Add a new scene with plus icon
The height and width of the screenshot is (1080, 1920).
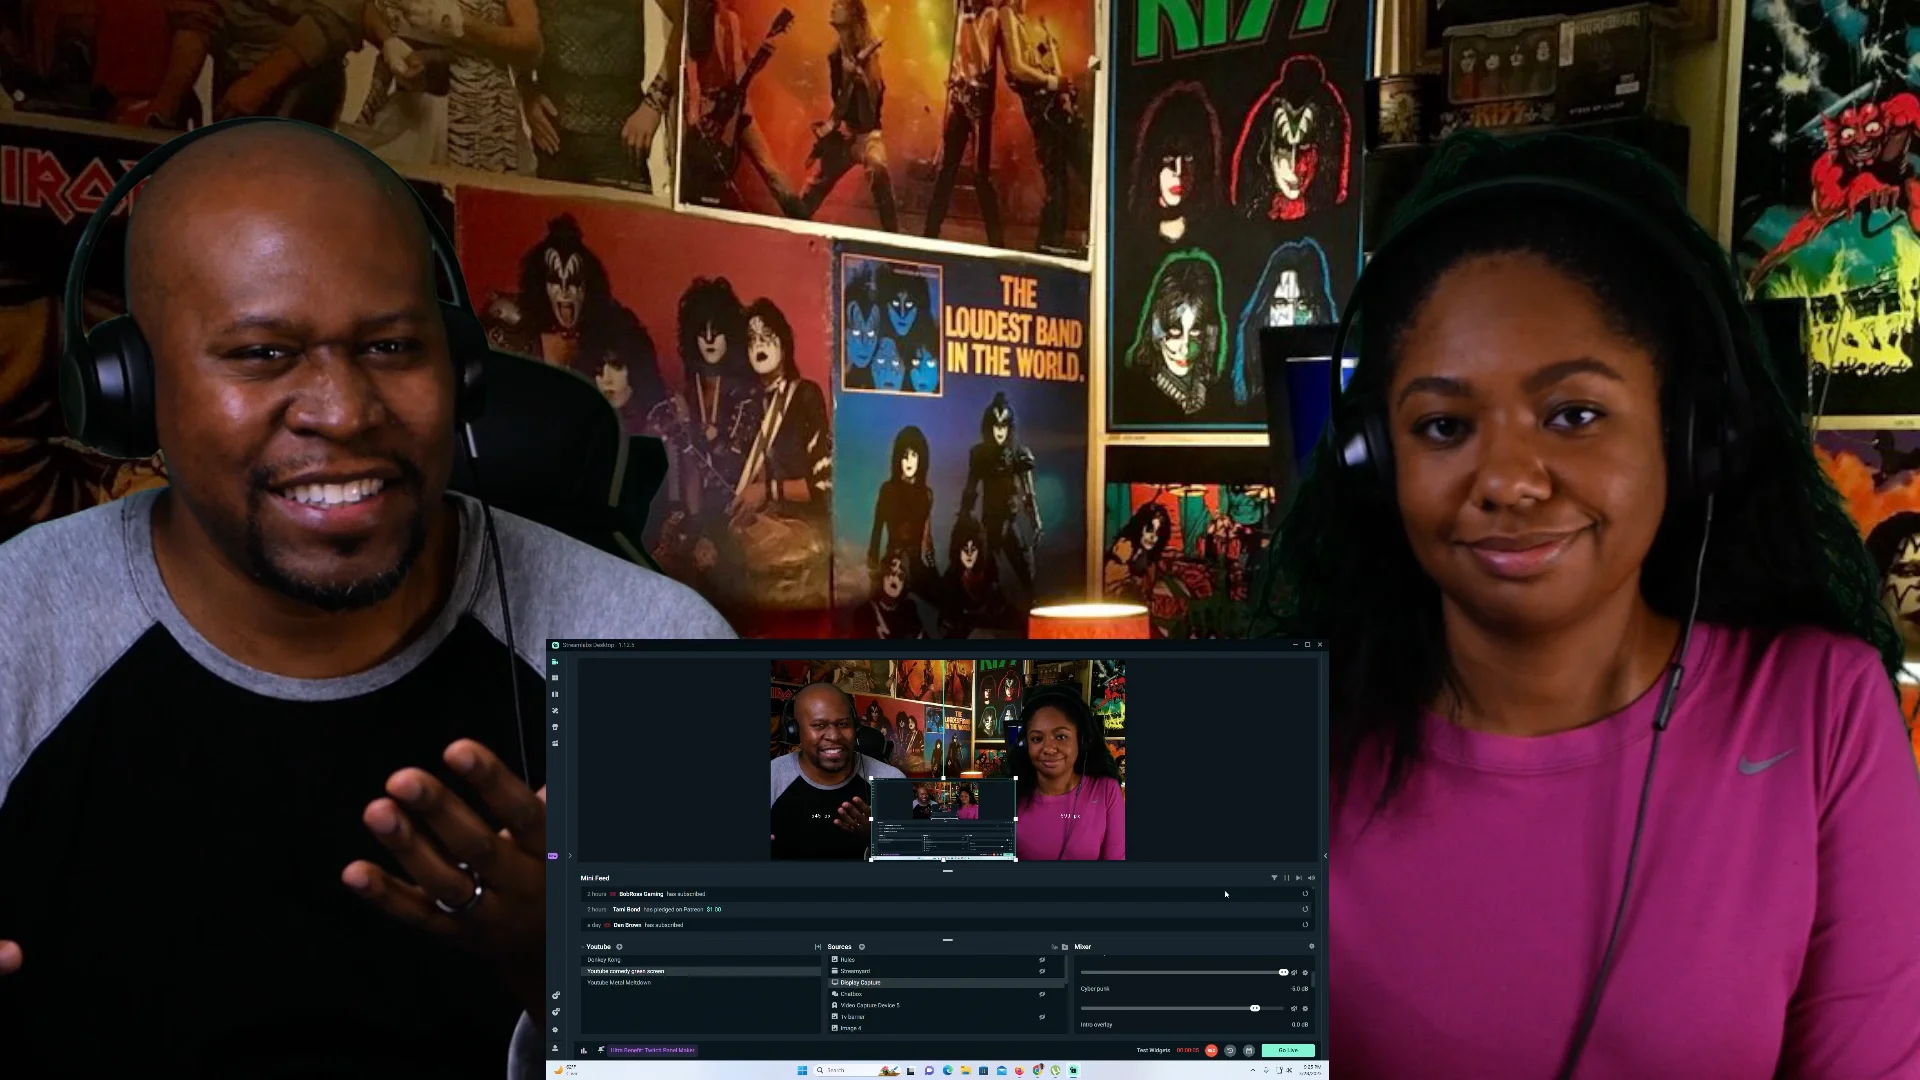coord(619,947)
